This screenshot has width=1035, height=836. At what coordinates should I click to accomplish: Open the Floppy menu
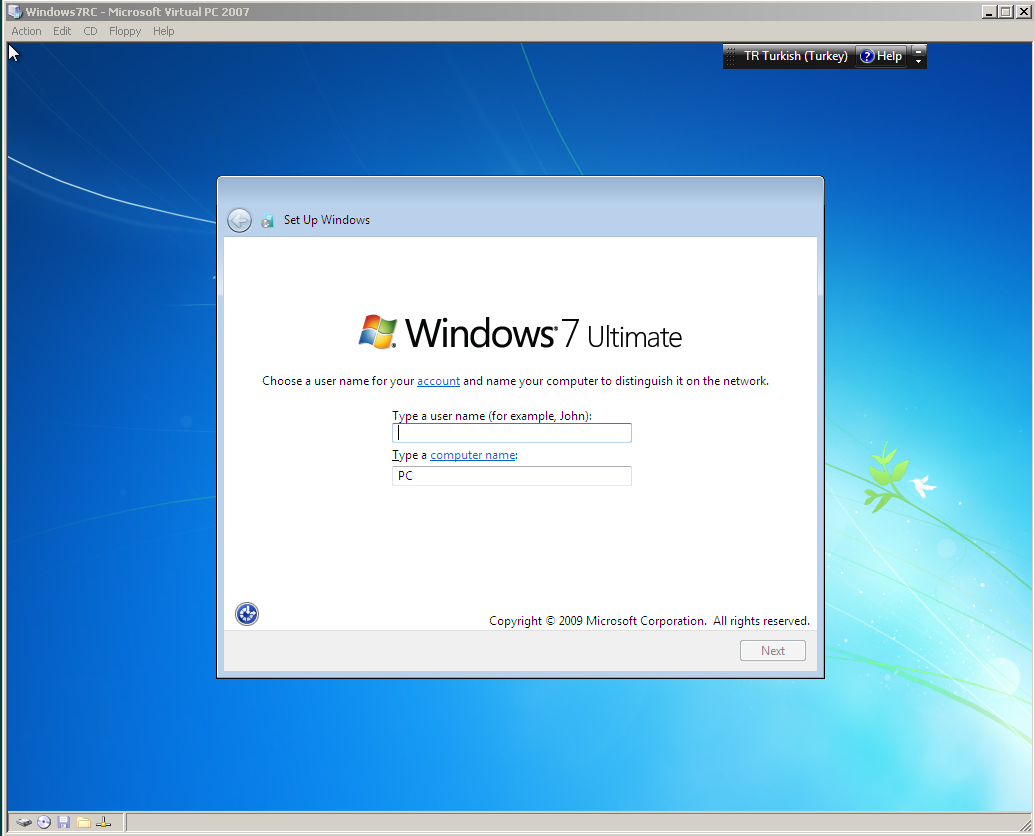click(125, 31)
